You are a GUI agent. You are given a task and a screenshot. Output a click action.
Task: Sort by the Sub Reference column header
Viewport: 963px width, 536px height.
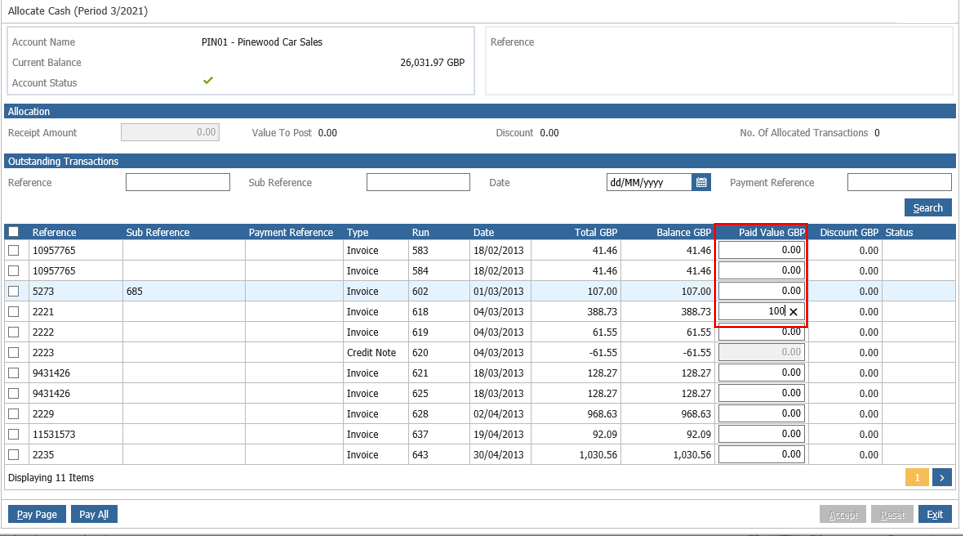[x=158, y=232]
